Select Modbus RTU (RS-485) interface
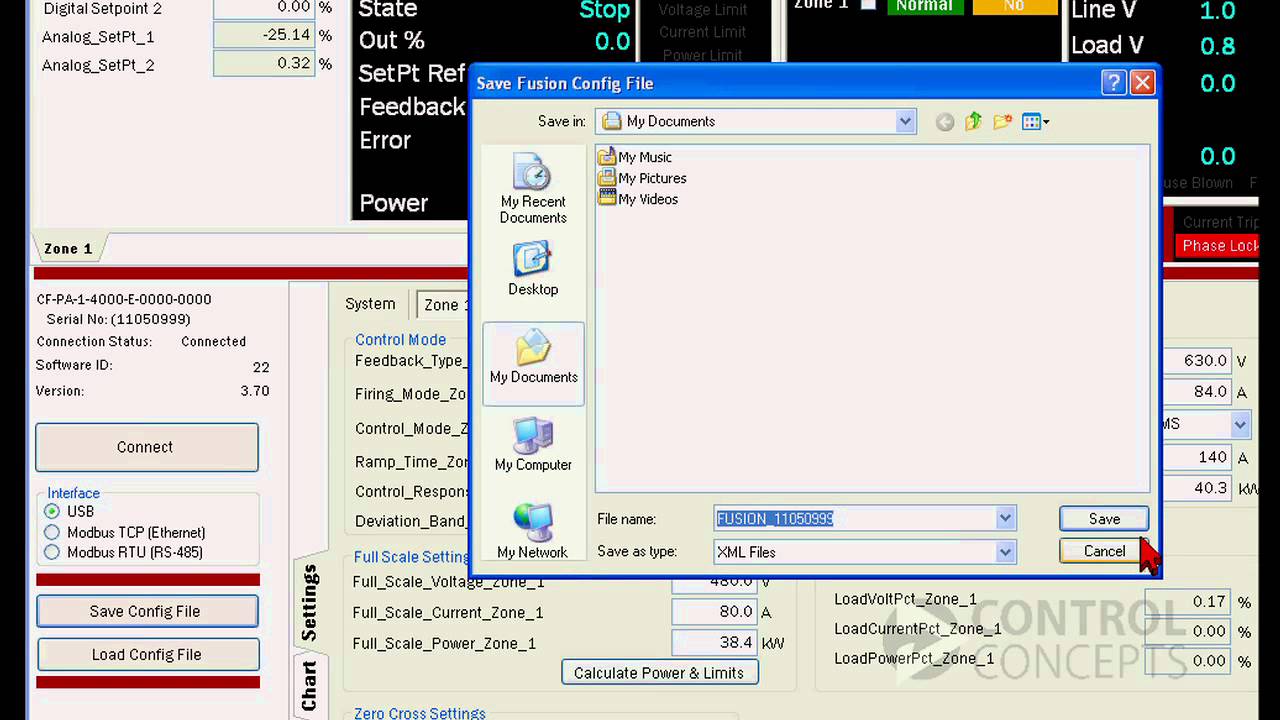This screenshot has height=720, width=1280. pos(52,552)
